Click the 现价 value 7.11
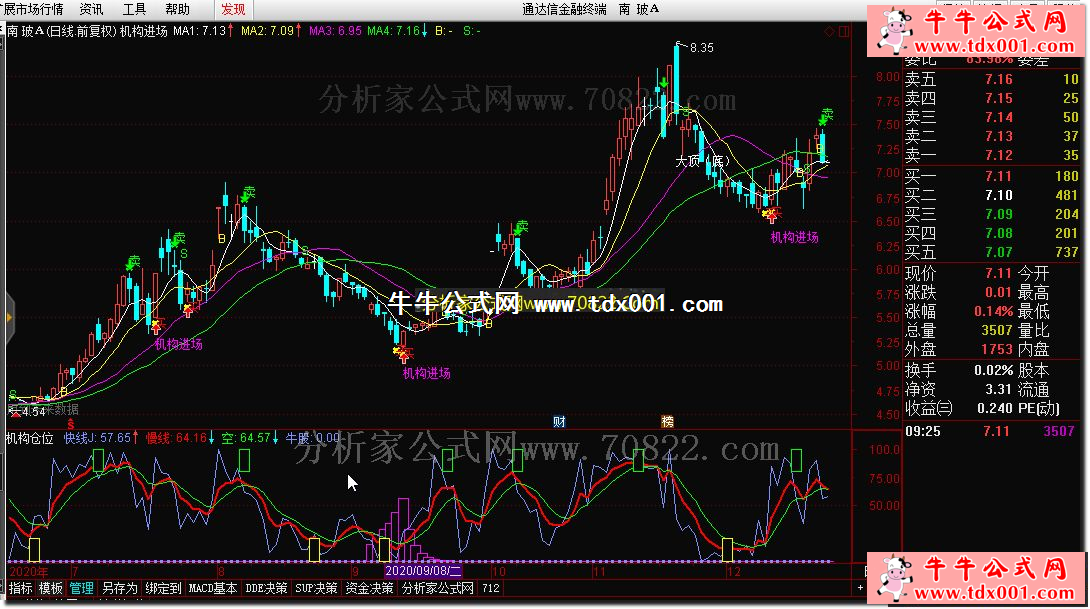 [998, 273]
